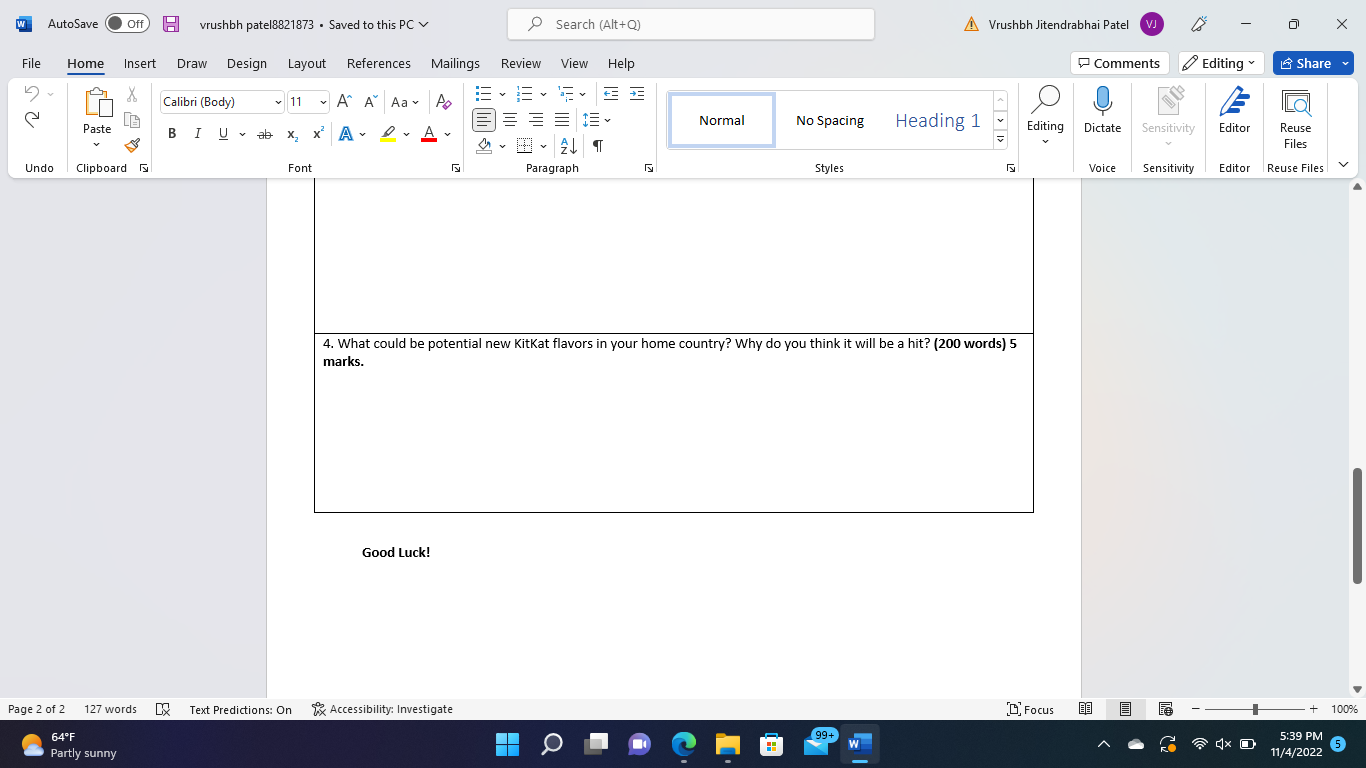
Task: Open Dictate microphone
Action: (x=1102, y=110)
